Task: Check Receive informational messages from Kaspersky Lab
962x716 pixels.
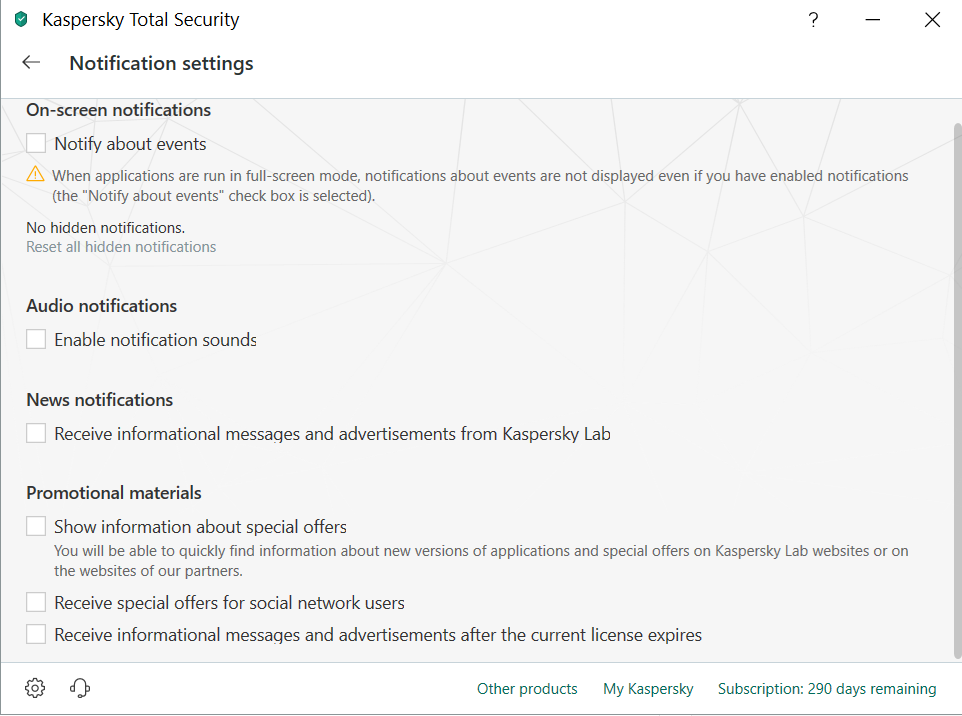Action: pos(36,434)
